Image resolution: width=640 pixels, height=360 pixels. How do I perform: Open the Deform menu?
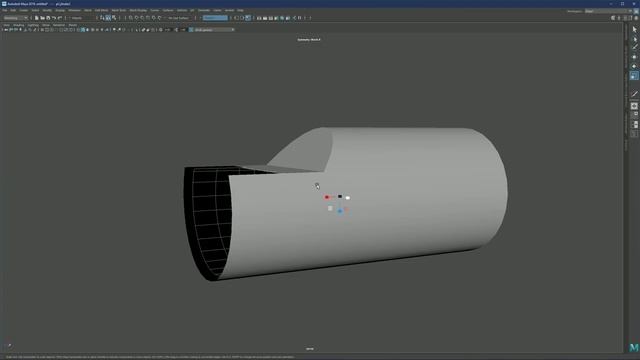tap(182, 10)
